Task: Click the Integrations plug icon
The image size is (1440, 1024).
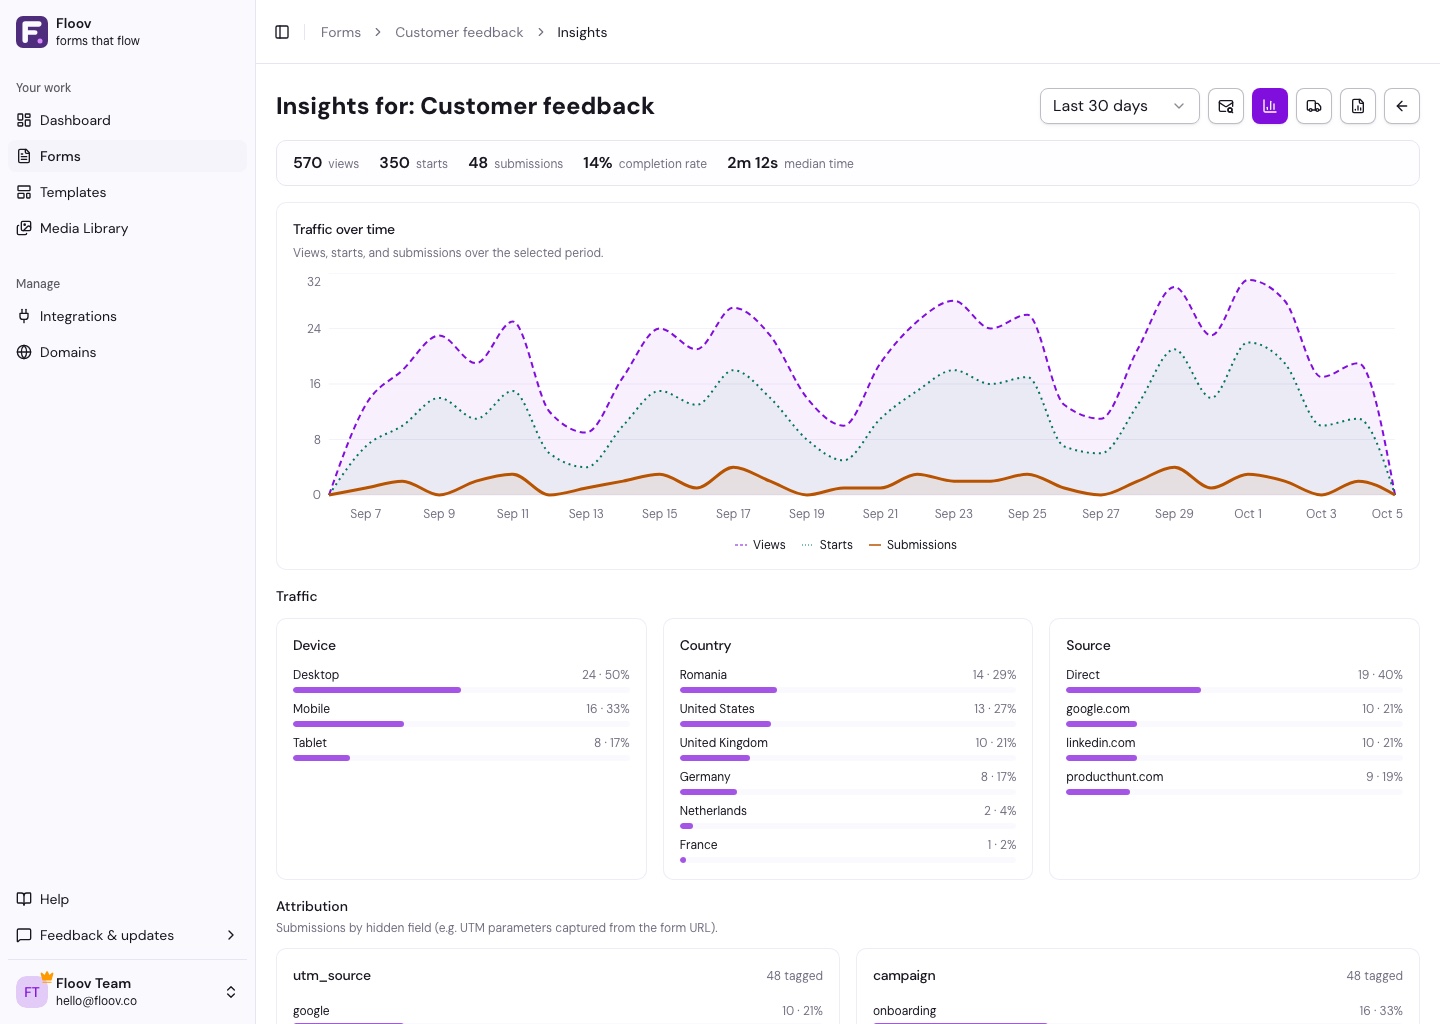Action: click(x=24, y=316)
